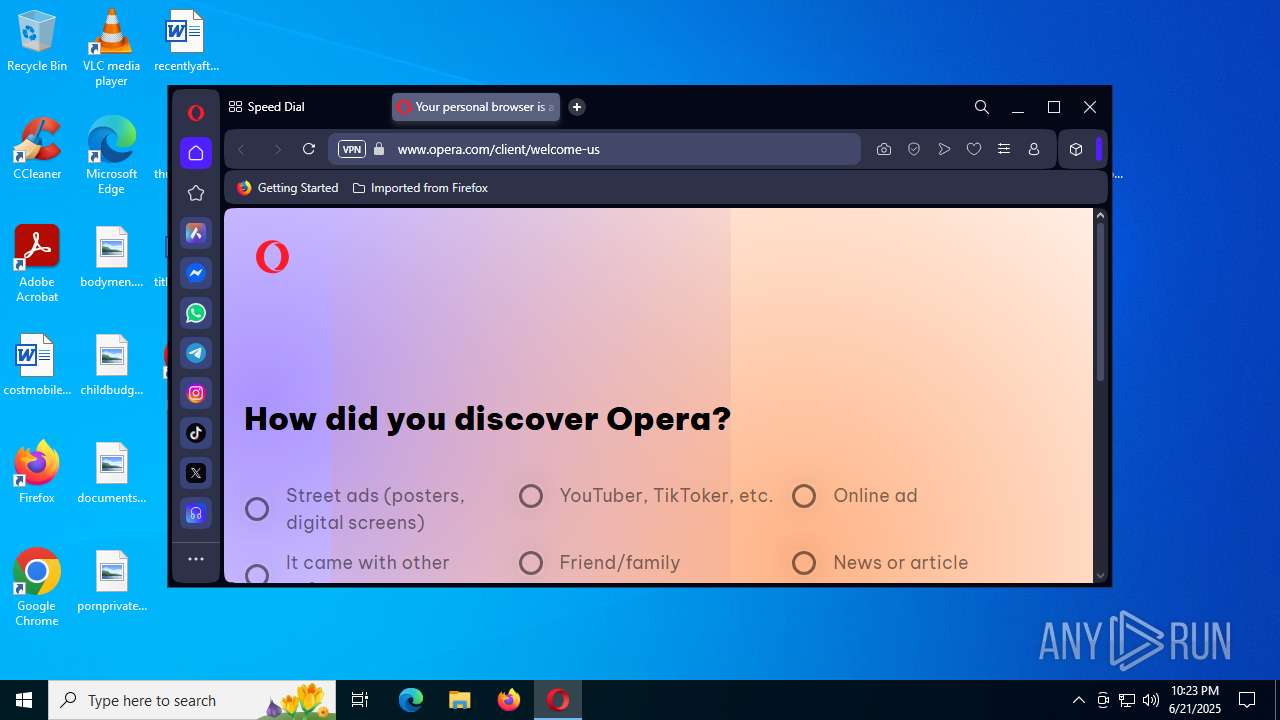Select the Online ad radio option
This screenshot has width=1280, height=720.
(x=804, y=496)
